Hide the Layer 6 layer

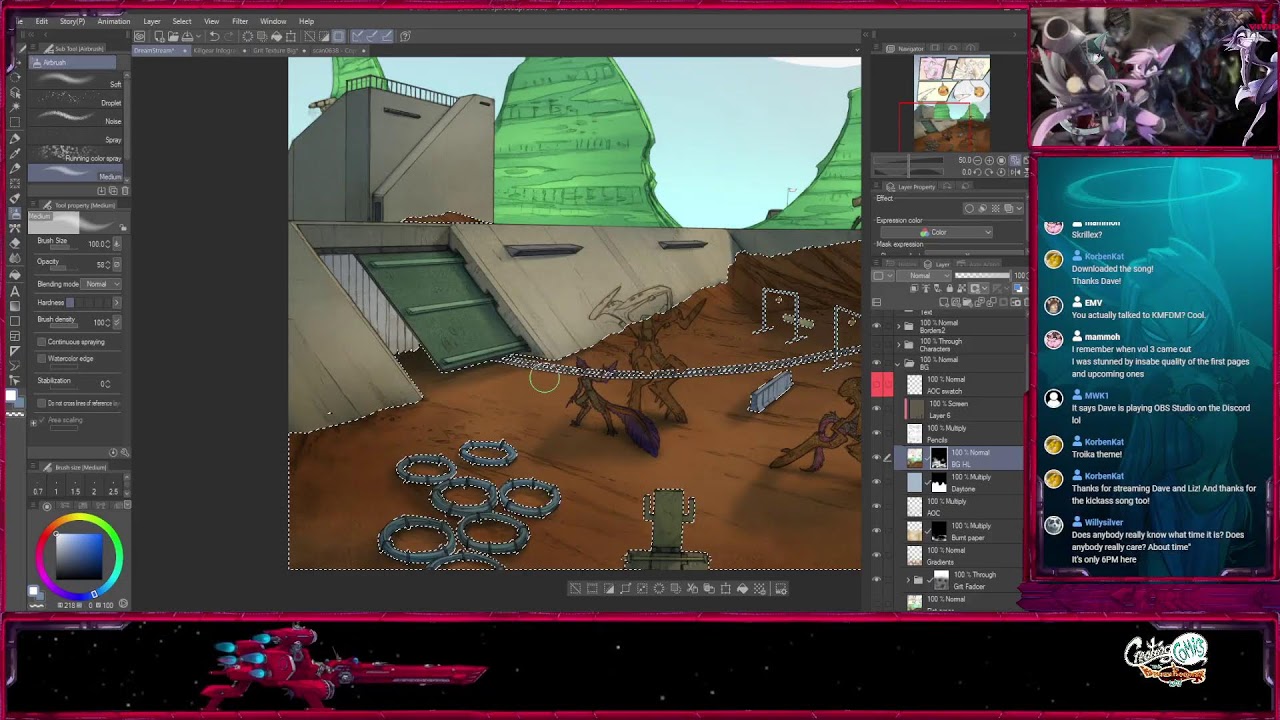[x=877, y=409]
